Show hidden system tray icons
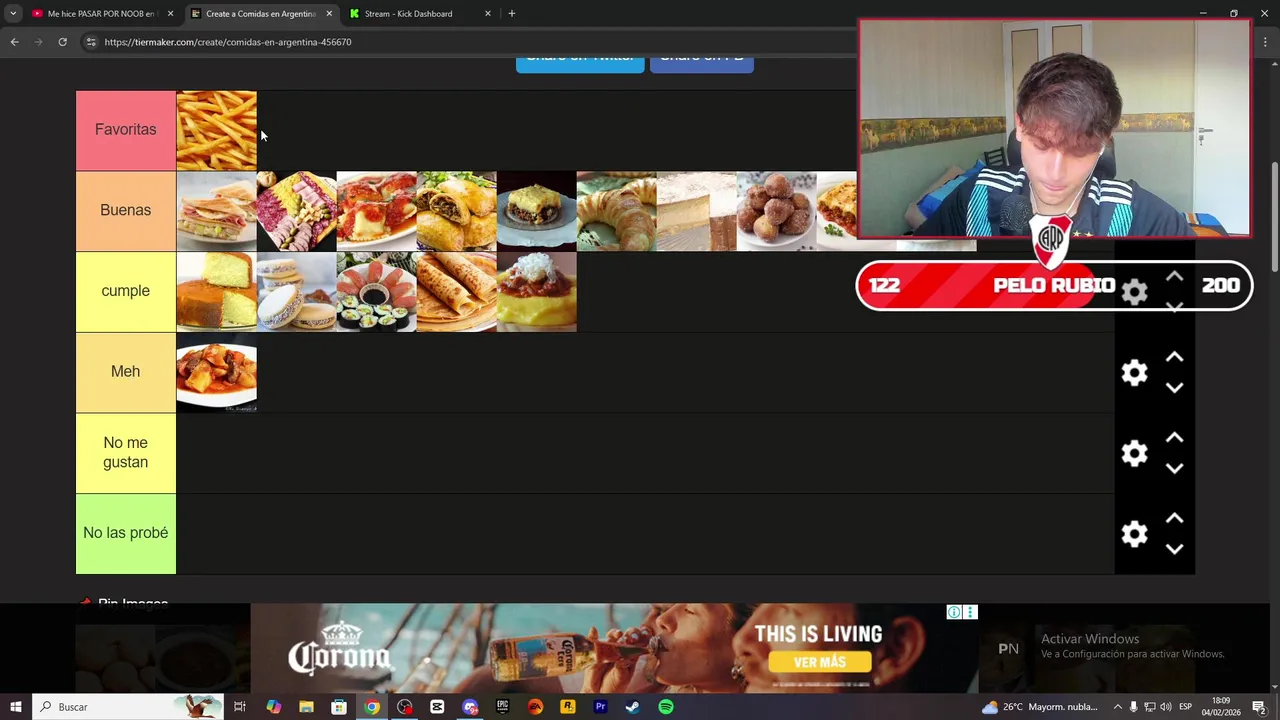This screenshot has height=720, width=1280. [x=1117, y=707]
